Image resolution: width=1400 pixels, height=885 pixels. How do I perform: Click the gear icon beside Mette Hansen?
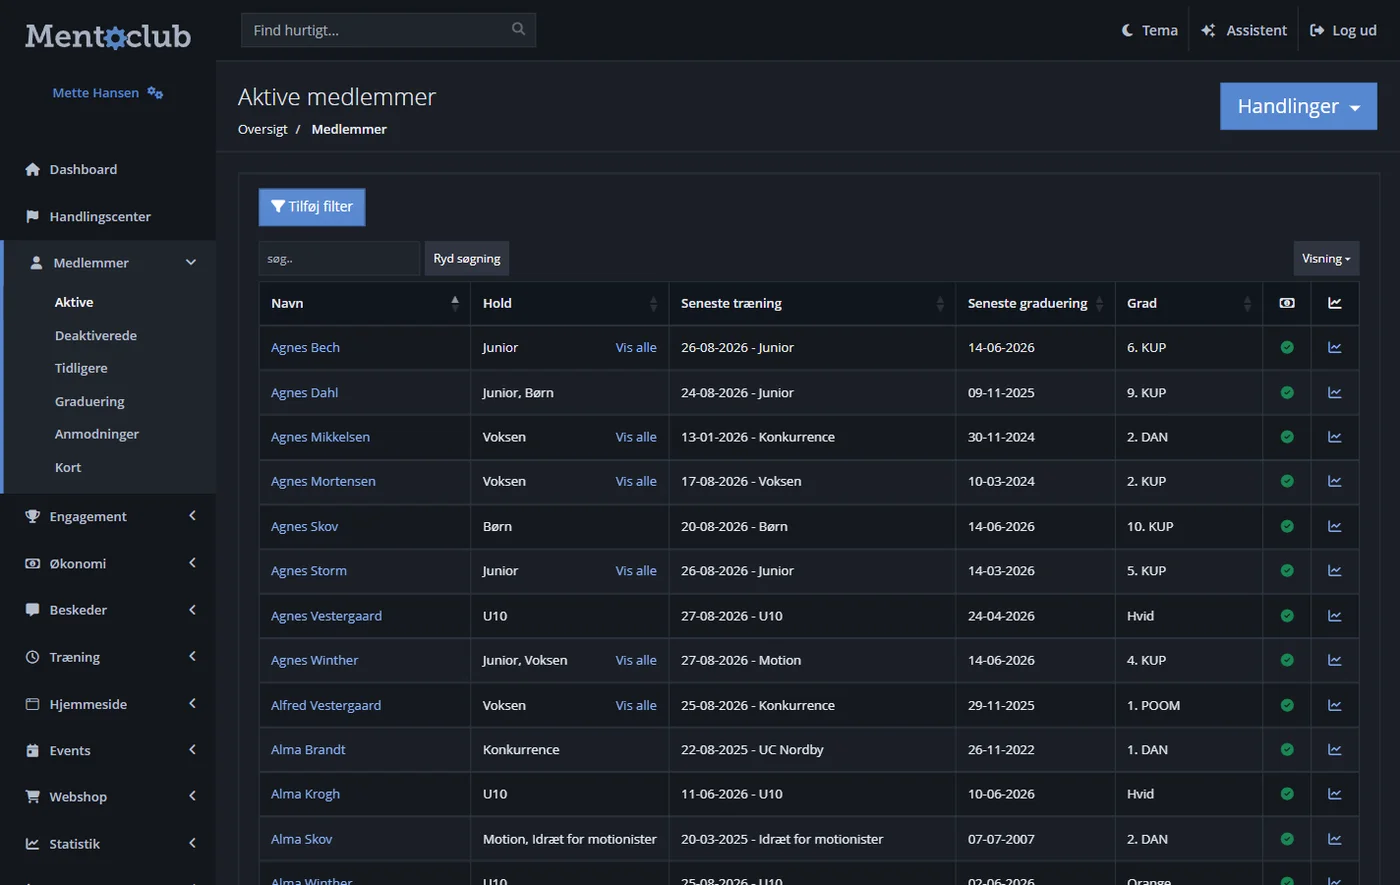pyautogui.click(x=155, y=93)
